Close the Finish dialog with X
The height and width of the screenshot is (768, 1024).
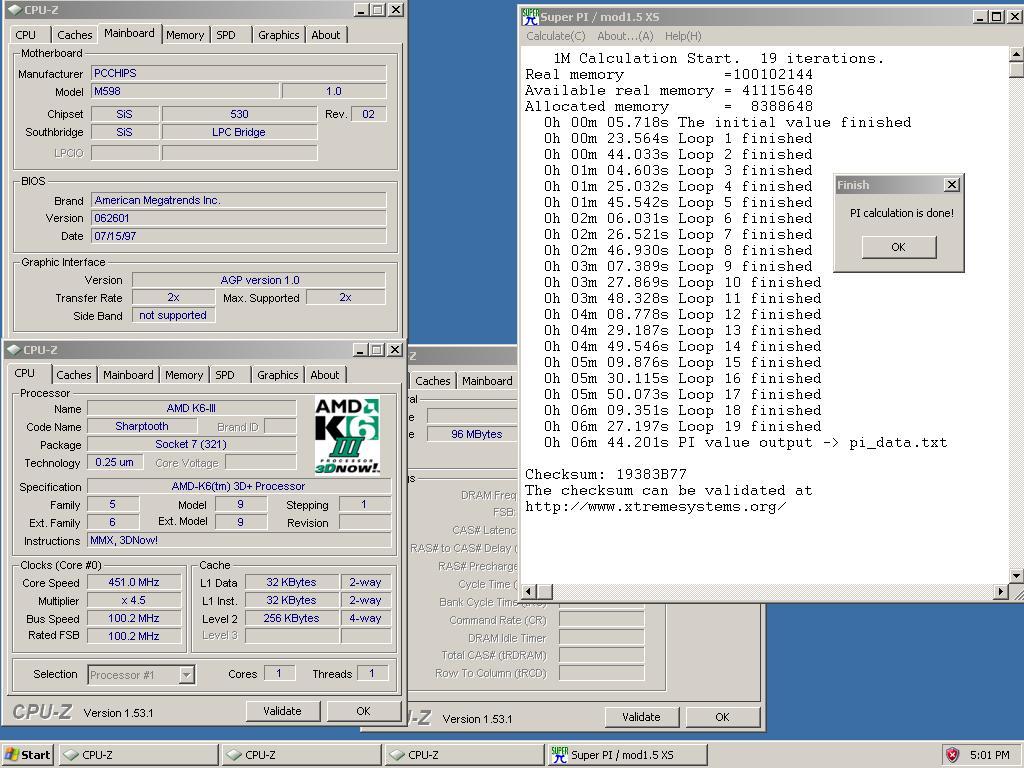tap(952, 185)
